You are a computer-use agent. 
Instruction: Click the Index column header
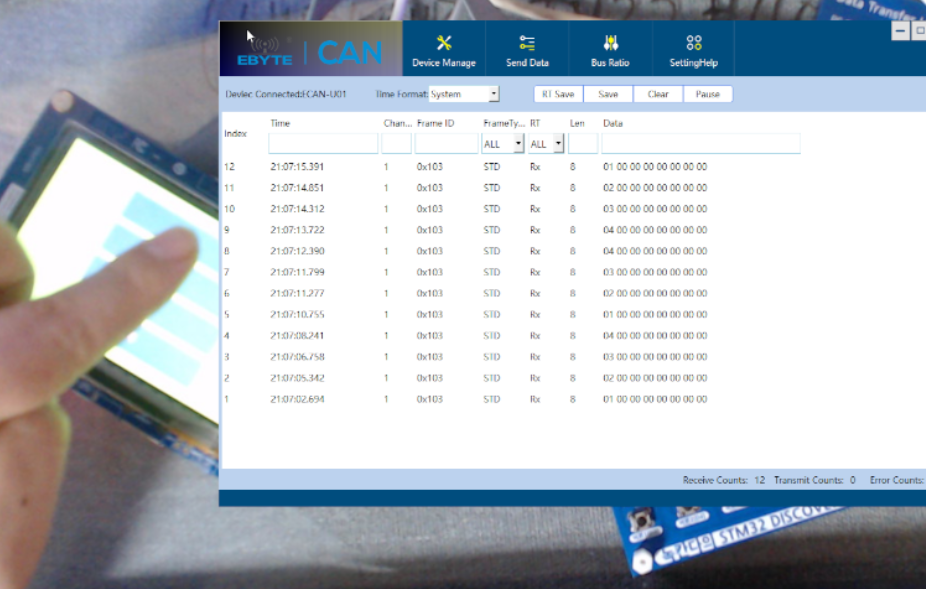[x=235, y=134]
